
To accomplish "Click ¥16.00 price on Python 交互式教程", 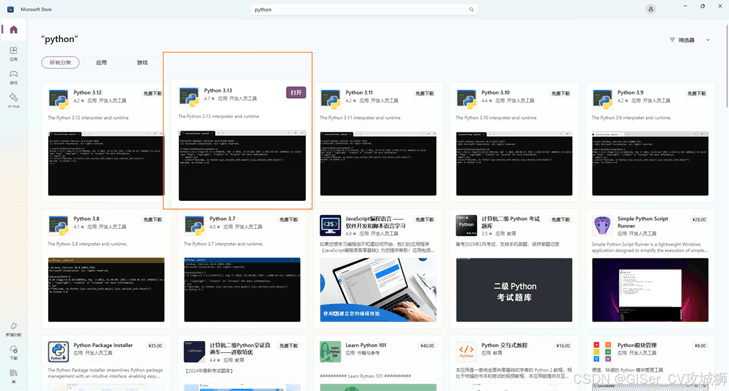I will click(x=563, y=346).
